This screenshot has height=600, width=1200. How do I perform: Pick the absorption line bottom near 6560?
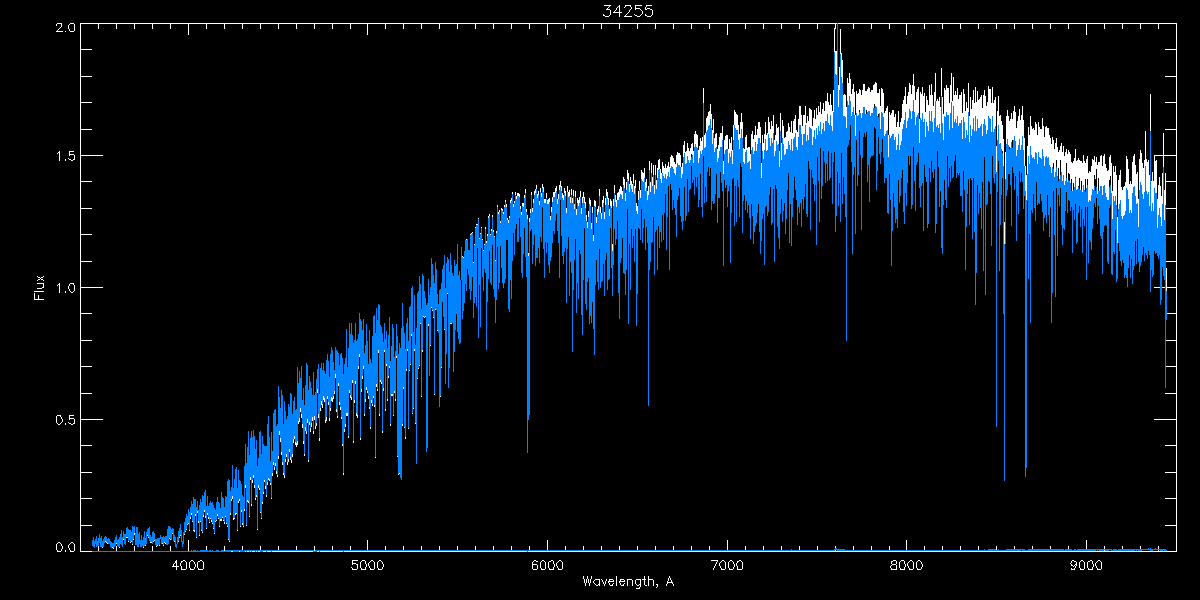[648, 404]
